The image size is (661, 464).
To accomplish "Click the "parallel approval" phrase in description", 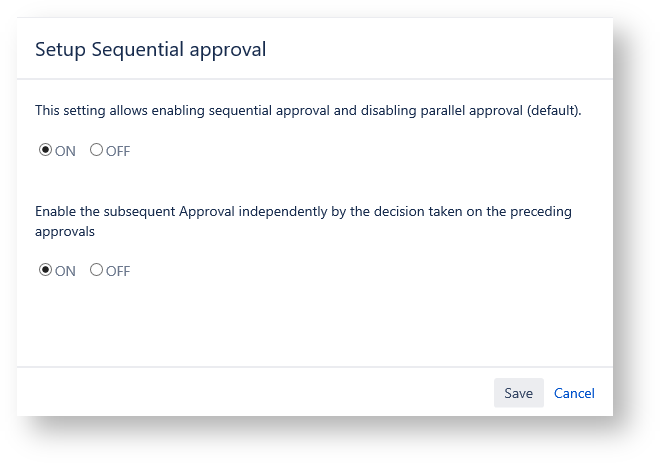I will [x=468, y=110].
